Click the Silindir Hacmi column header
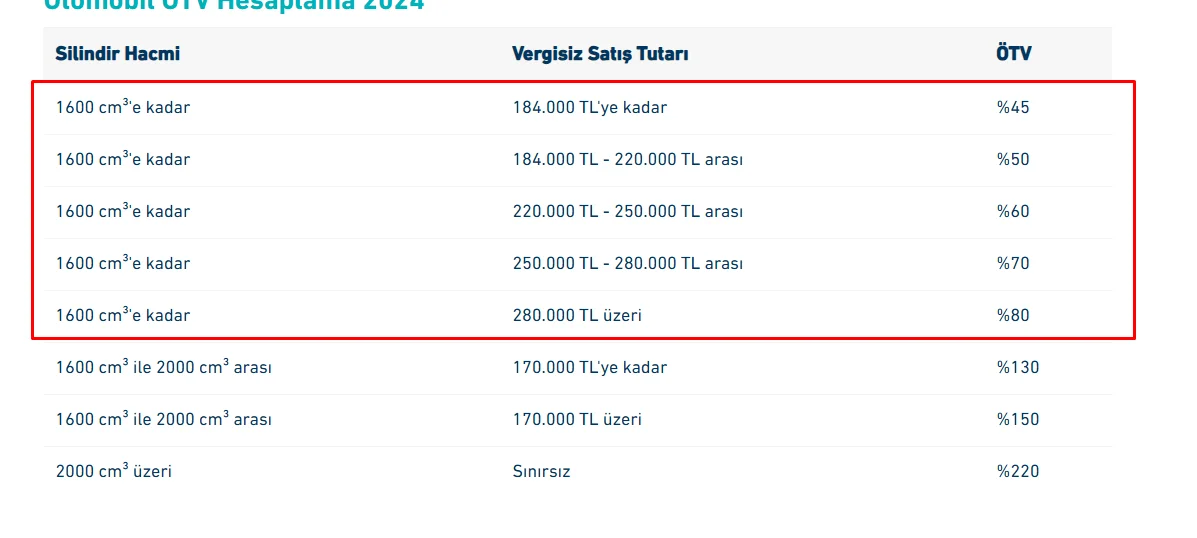1197x538 pixels. click(x=118, y=53)
